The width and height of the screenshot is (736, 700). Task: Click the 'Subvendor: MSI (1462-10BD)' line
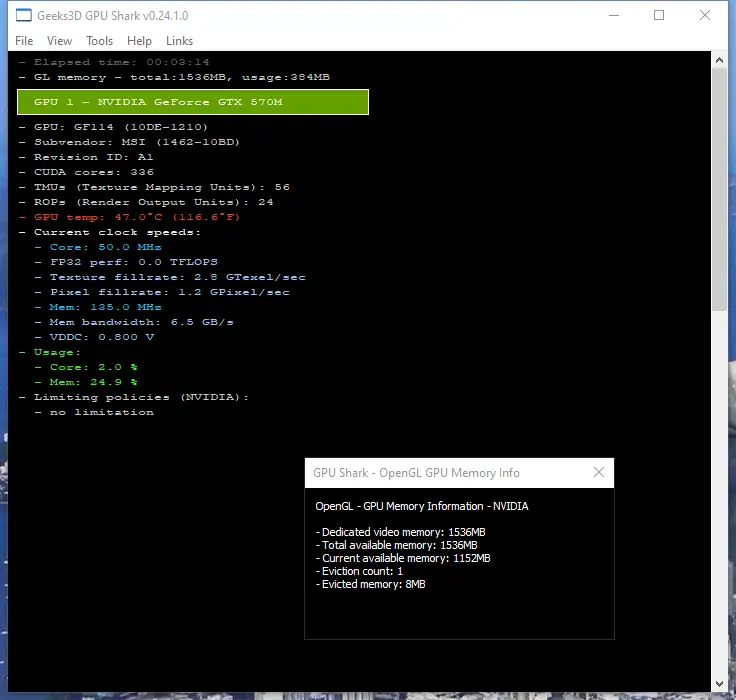[129, 142]
